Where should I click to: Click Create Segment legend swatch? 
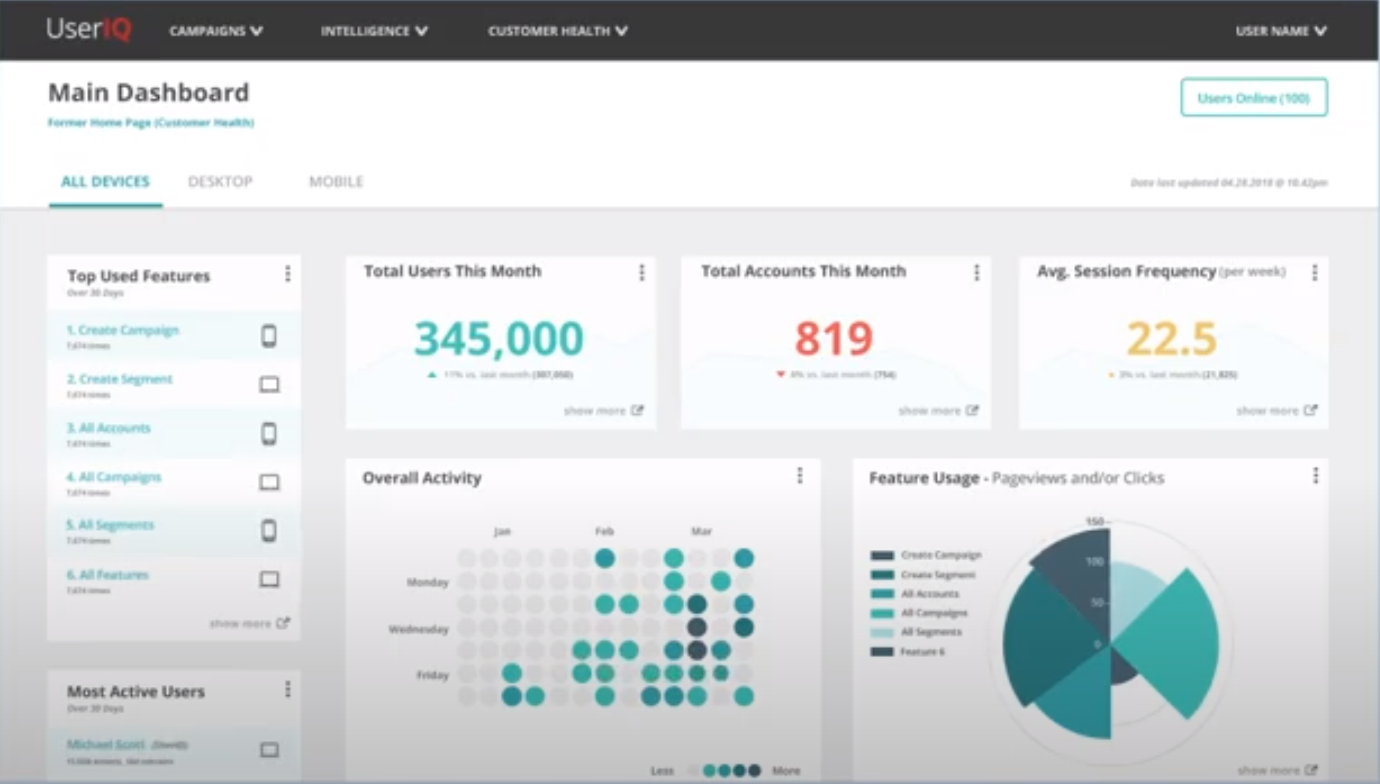click(x=882, y=575)
